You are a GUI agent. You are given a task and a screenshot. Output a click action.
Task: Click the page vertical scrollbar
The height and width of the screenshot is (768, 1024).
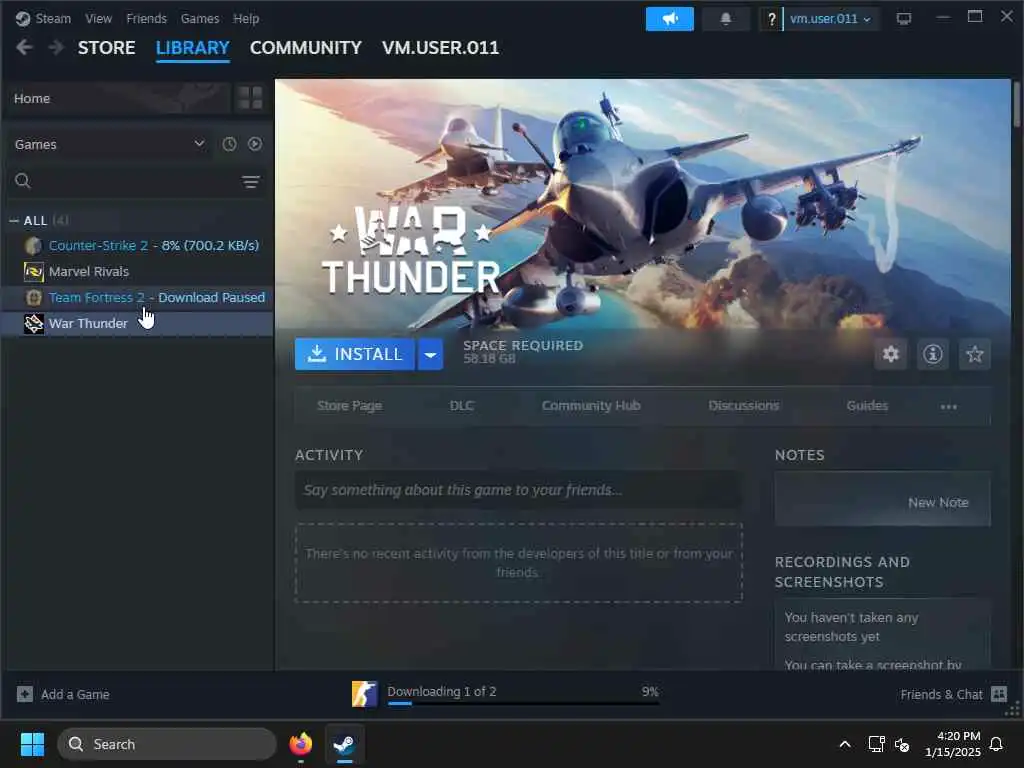[x=1016, y=104]
